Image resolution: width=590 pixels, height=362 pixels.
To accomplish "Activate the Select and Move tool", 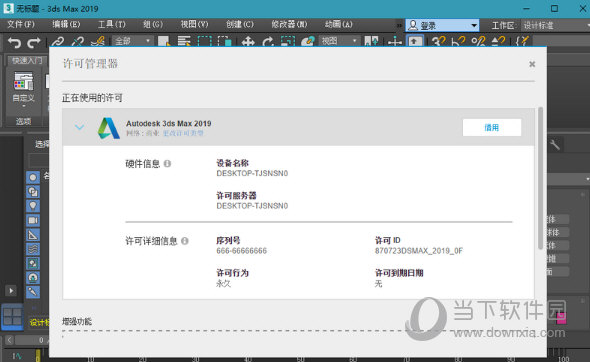I will [x=248, y=41].
